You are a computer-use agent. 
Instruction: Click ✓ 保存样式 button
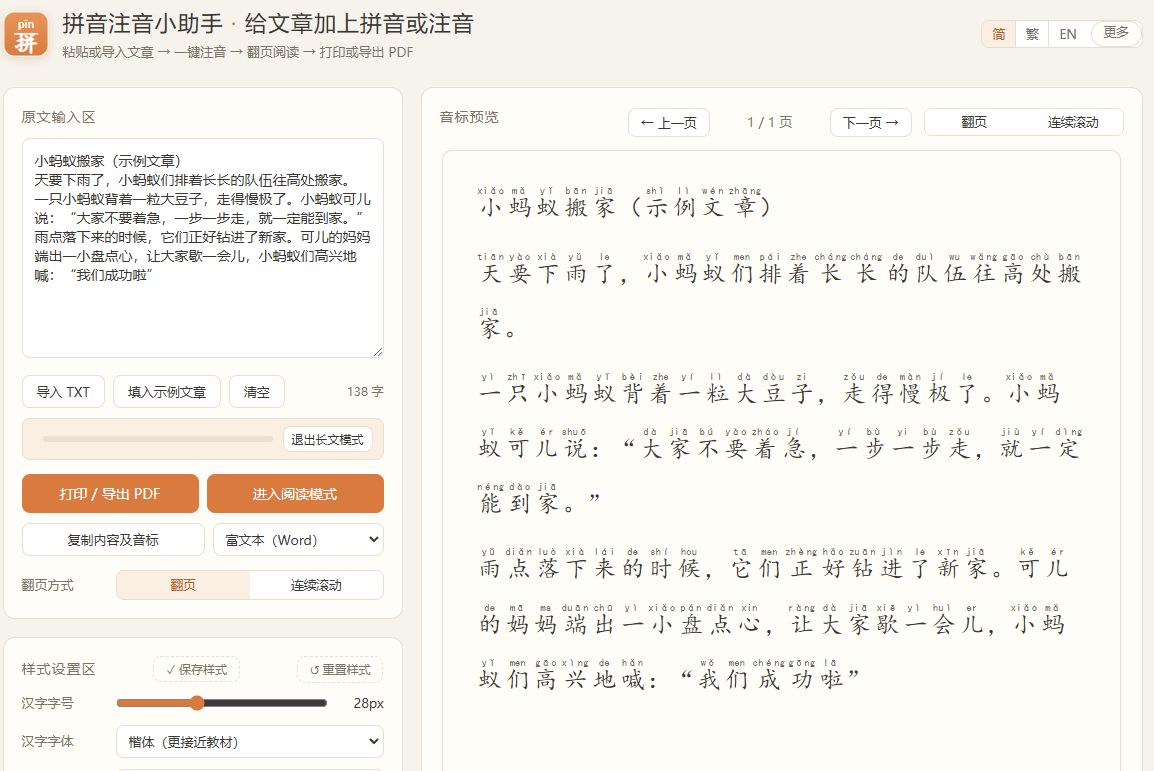tap(197, 669)
